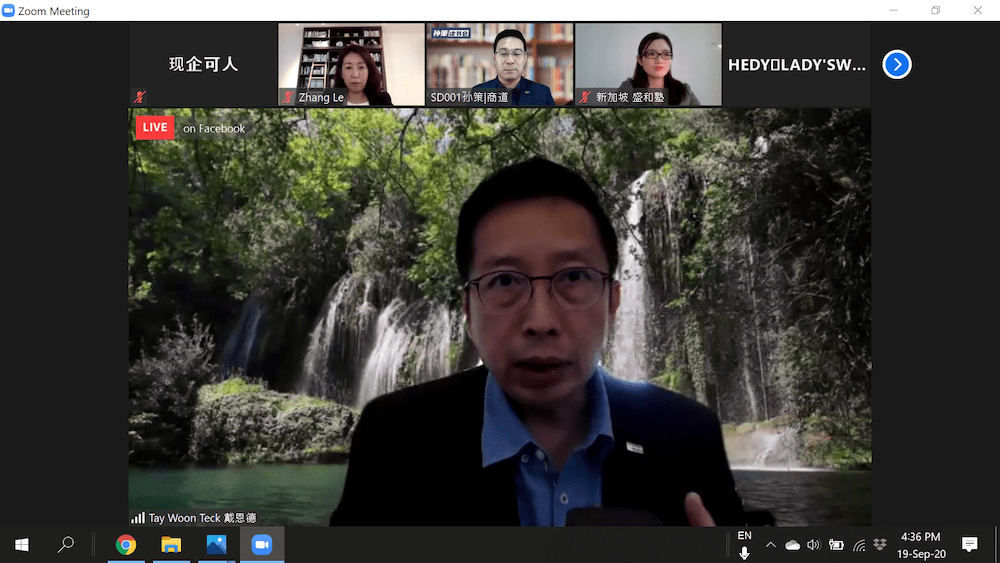
Task: Select the HEDY LADY'SW... participant tile
Action: pyautogui.click(x=796, y=65)
